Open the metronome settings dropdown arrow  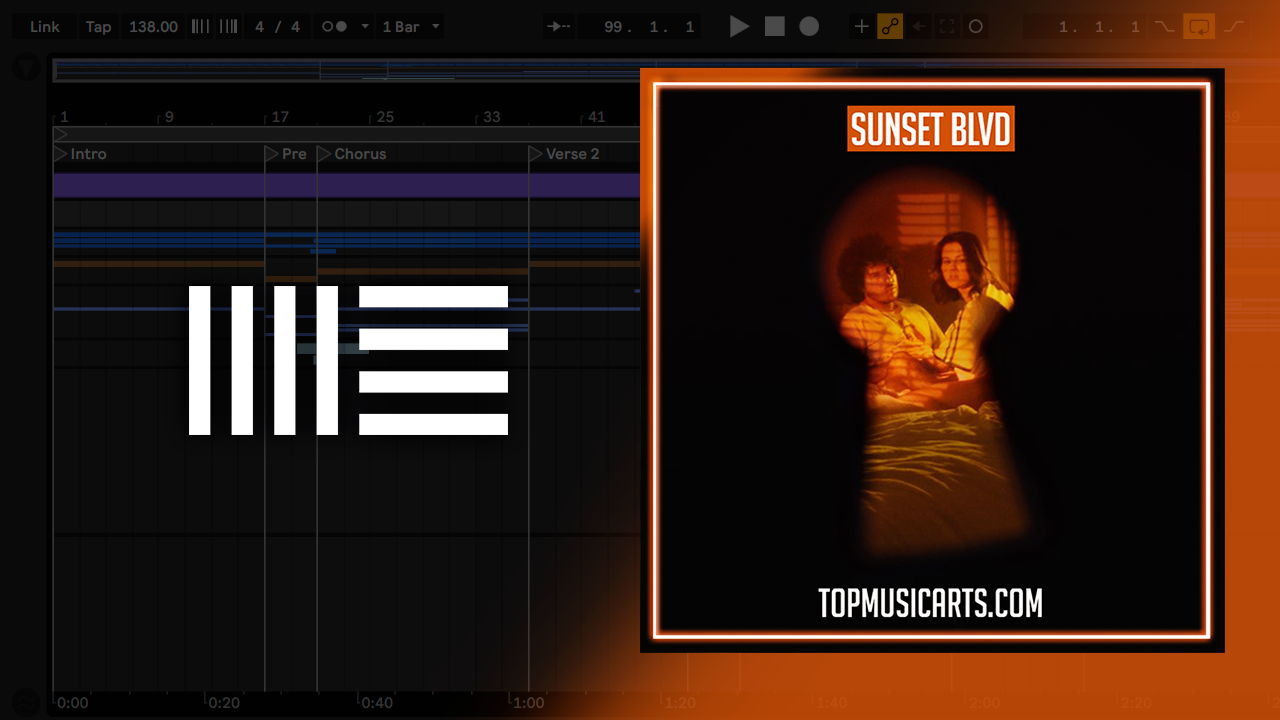[365, 27]
